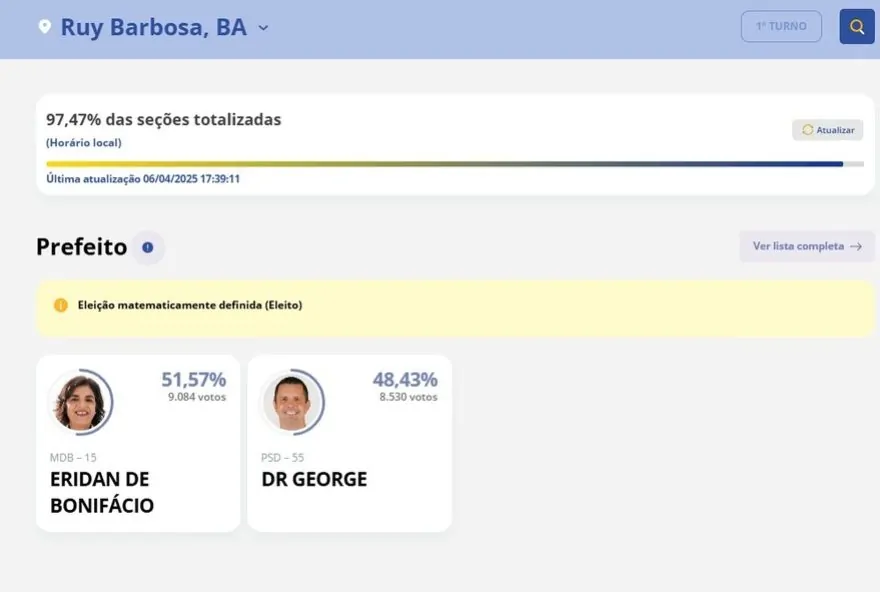Click the Eleição matematicamente definida banner text
This screenshot has height=592, width=880.
tap(190, 305)
